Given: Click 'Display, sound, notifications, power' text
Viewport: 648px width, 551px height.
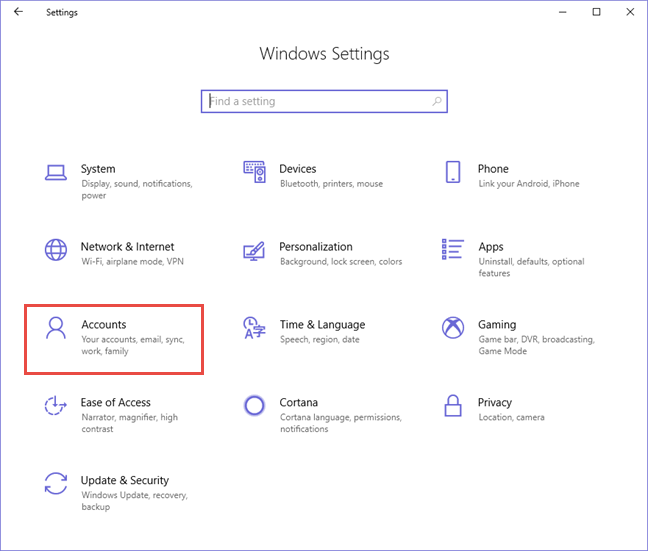Looking at the screenshot, I should click(137, 189).
